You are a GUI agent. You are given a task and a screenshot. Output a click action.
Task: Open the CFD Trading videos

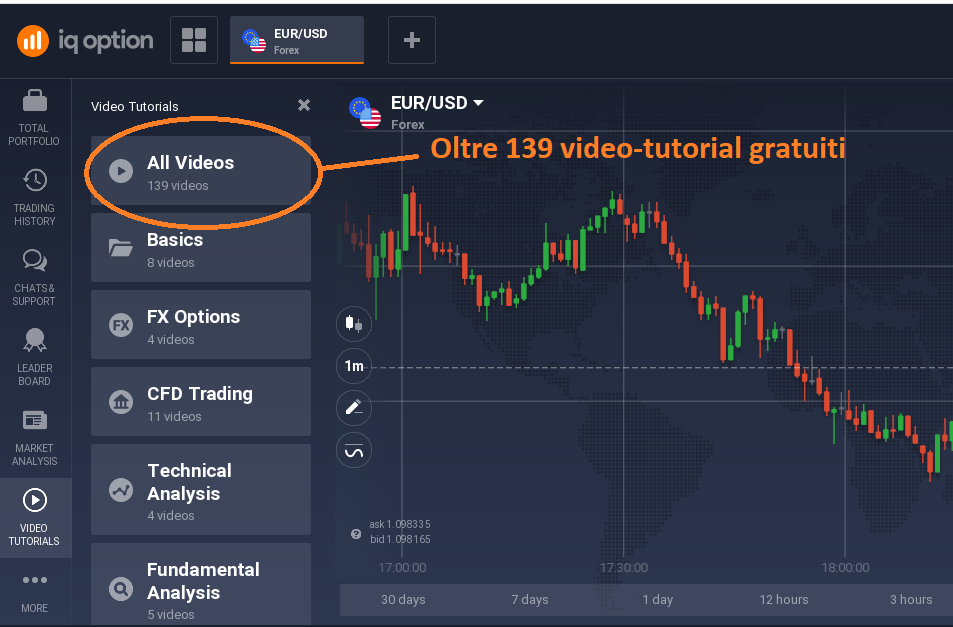[201, 402]
